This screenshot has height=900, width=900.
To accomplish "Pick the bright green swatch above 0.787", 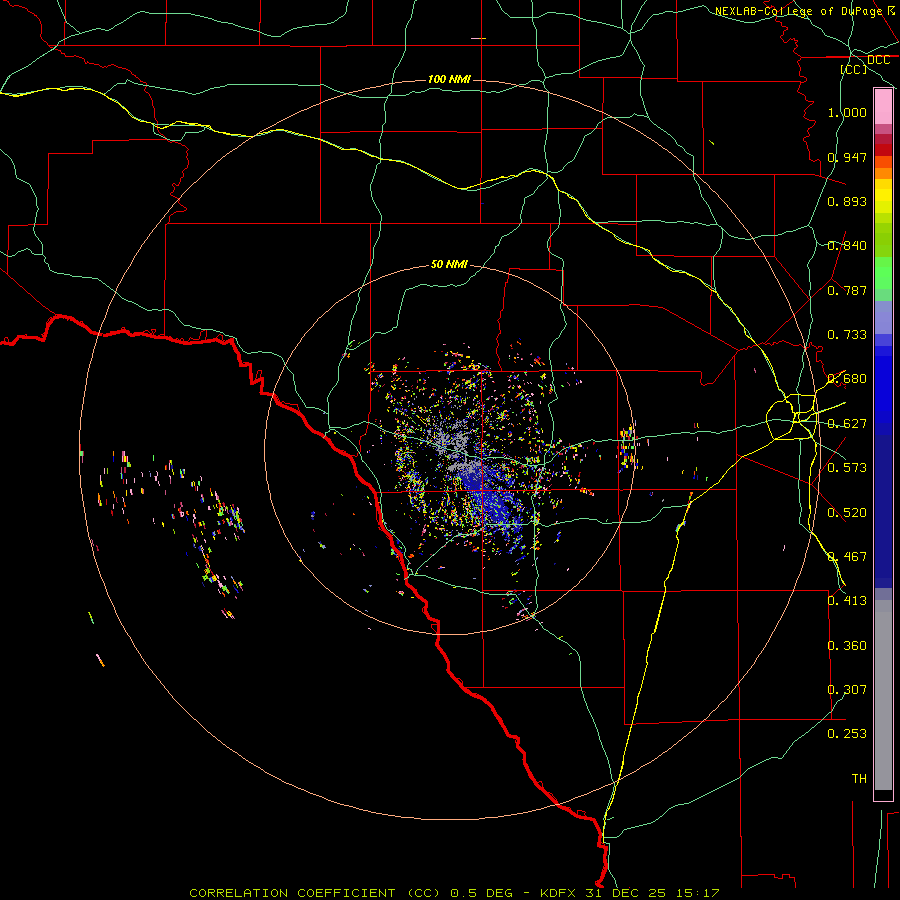I will click(x=883, y=273).
